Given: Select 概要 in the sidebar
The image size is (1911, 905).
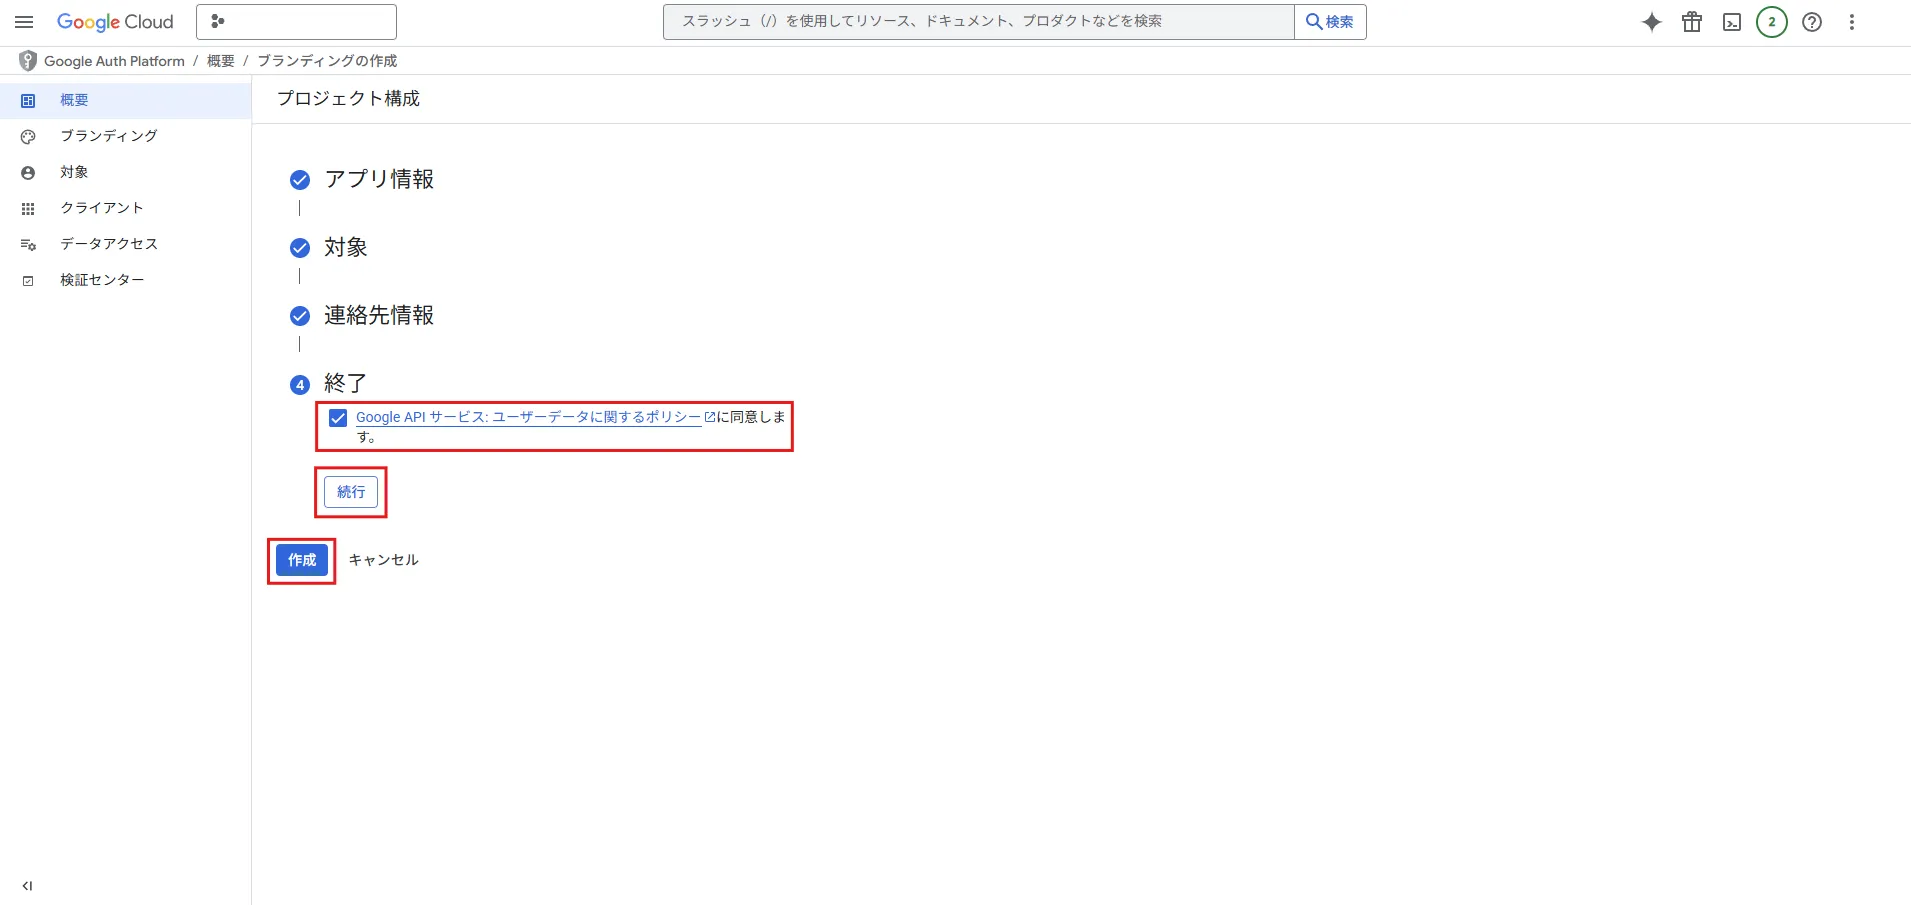Looking at the screenshot, I should (125, 100).
